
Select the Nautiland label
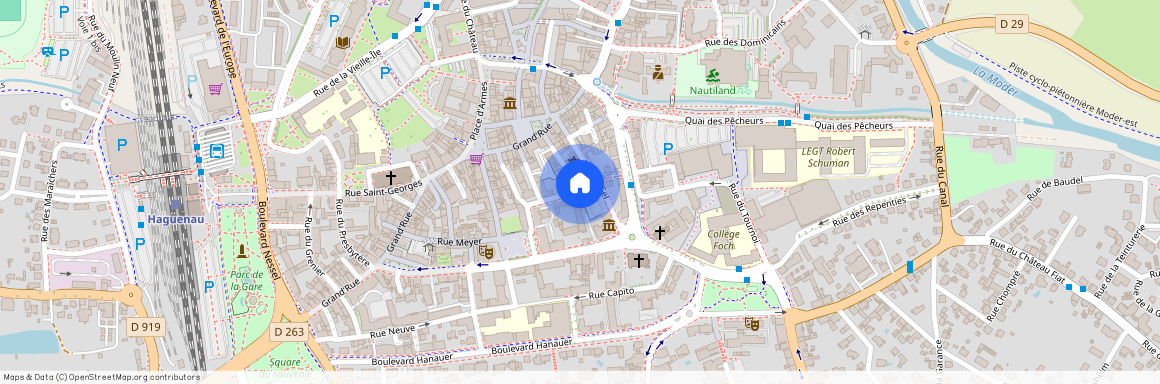pos(712,91)
